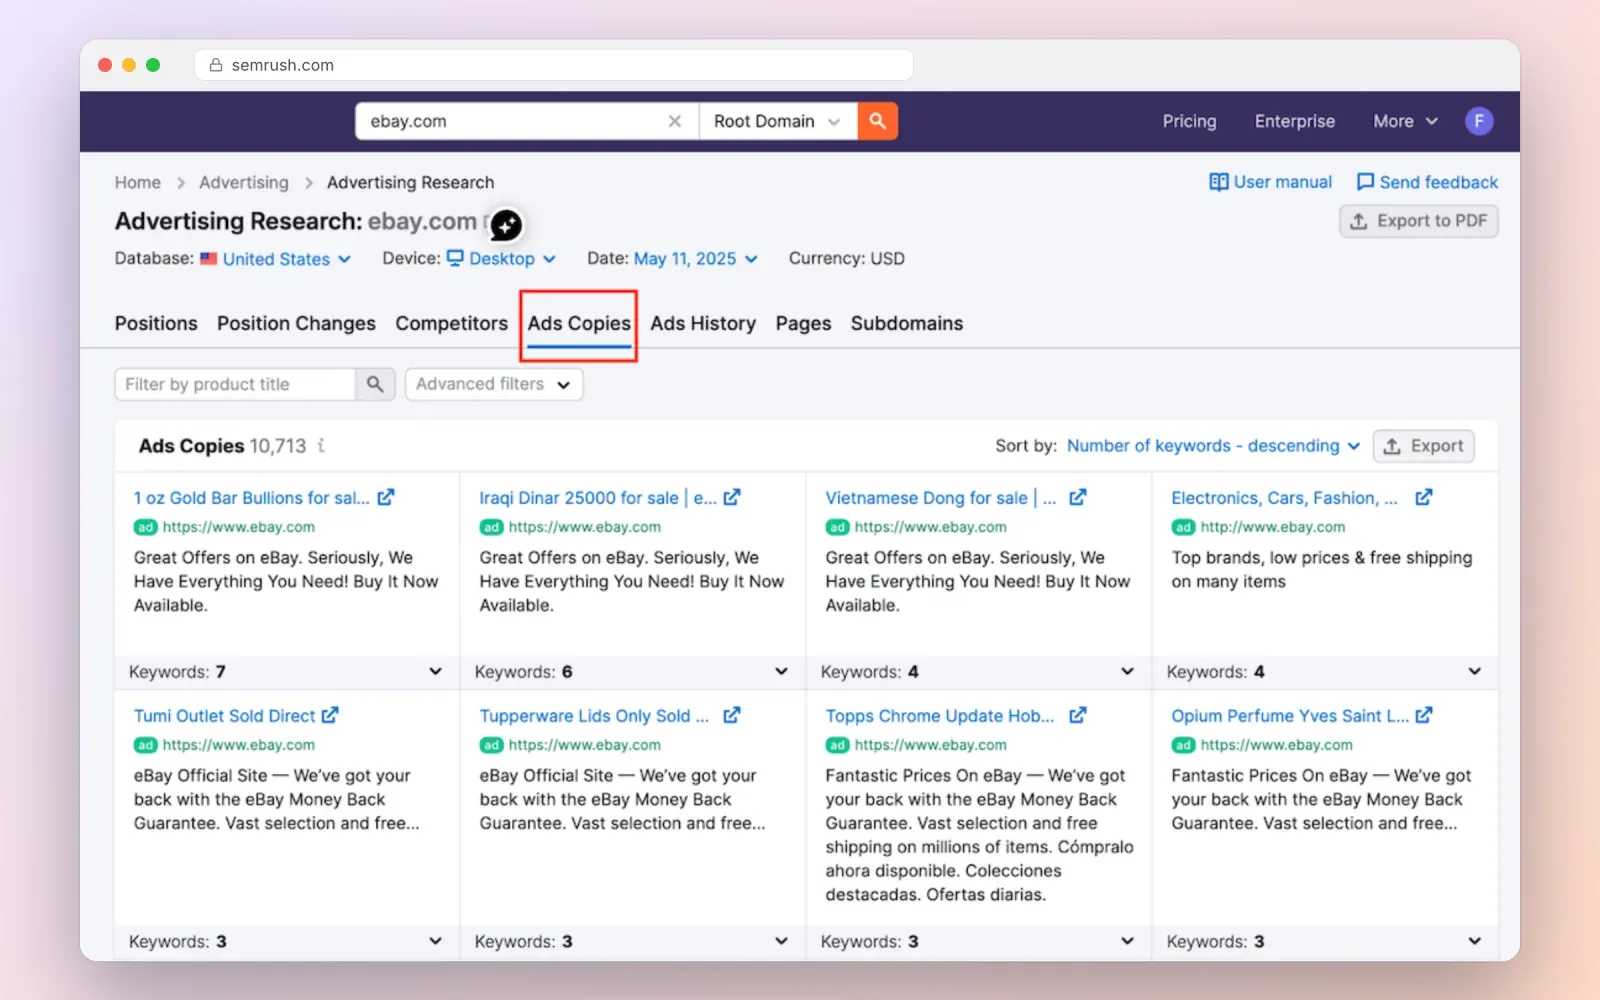This screenshot has height=1000, width=1600.
Task: Open external link for Vietnamese Dong ad
Action: tap(1077, 497)
